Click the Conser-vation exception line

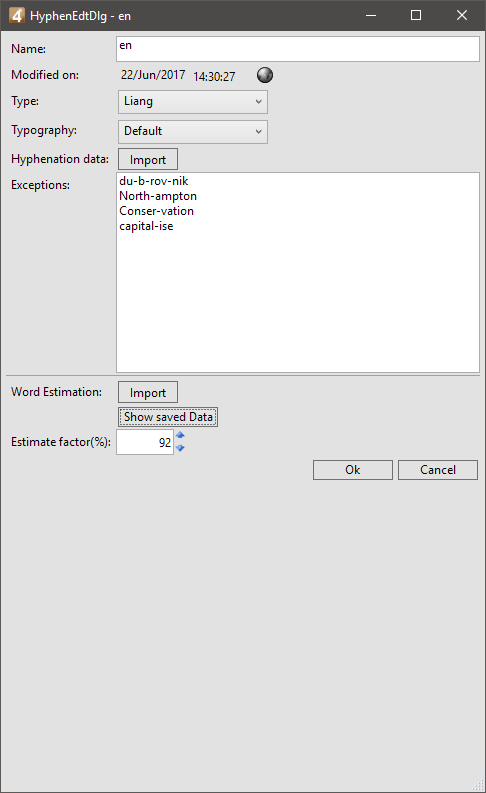click(x=156, y=211)
